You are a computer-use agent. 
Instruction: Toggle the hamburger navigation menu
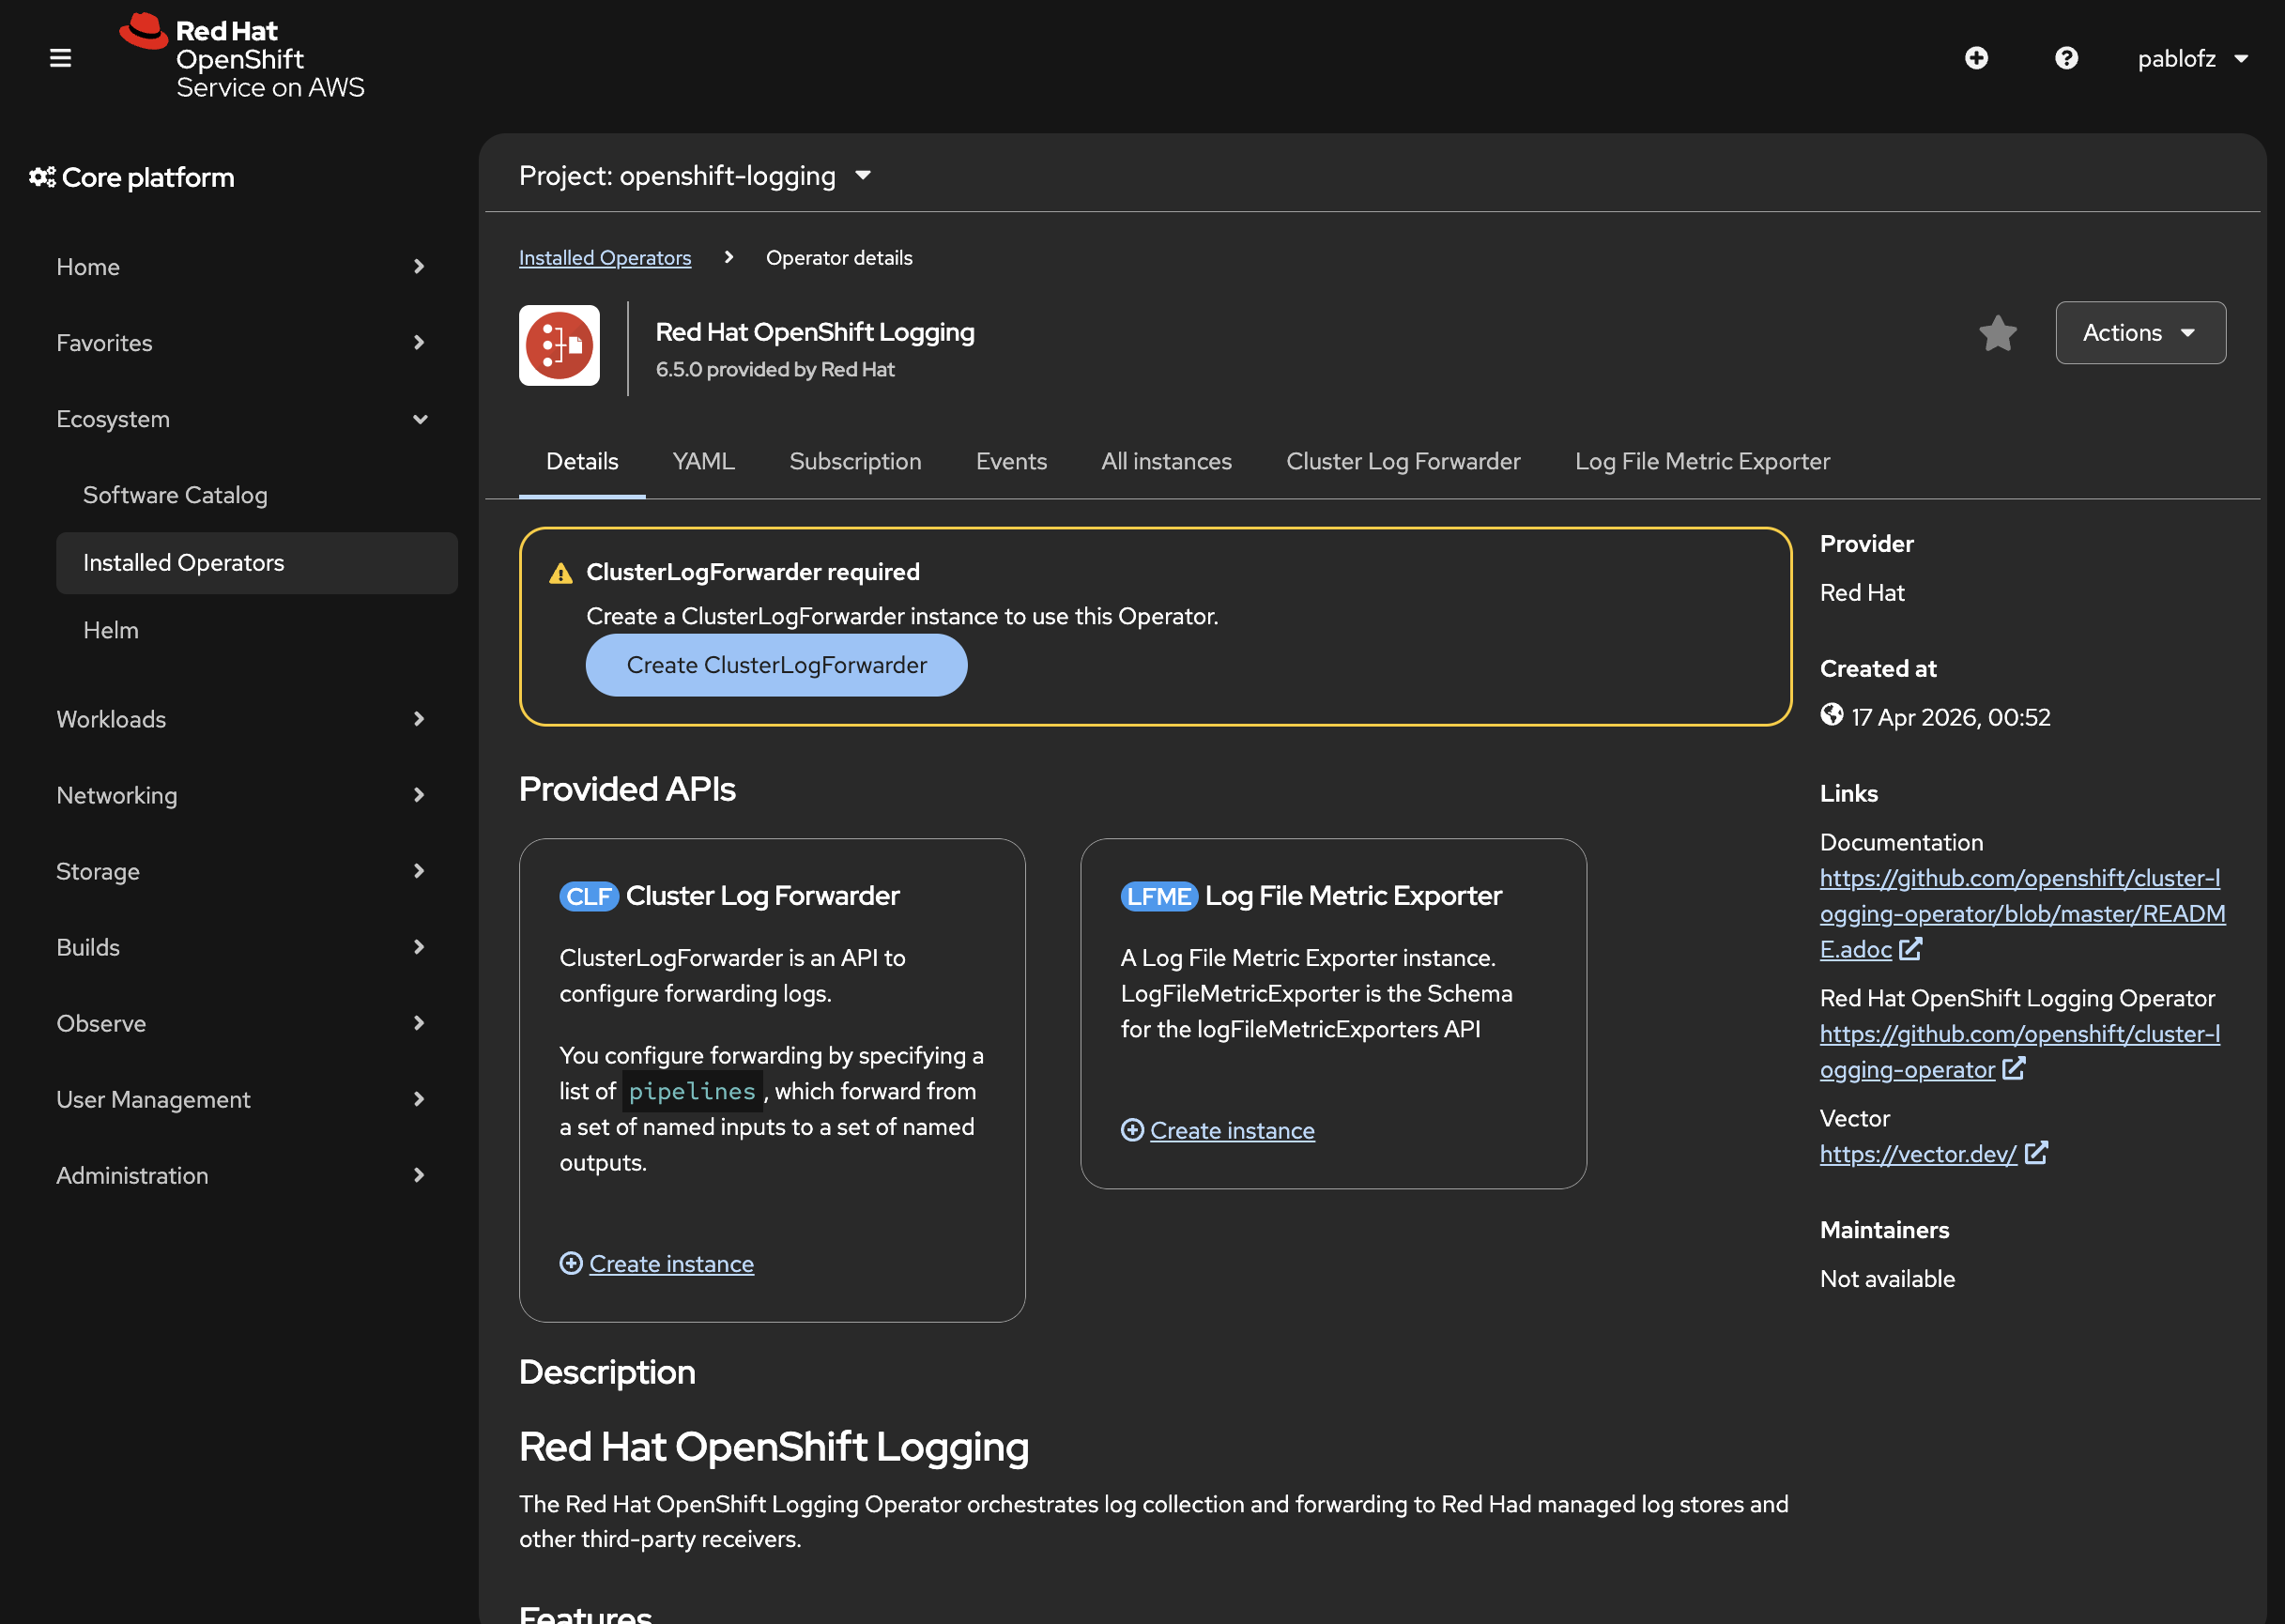click(60, 58)
